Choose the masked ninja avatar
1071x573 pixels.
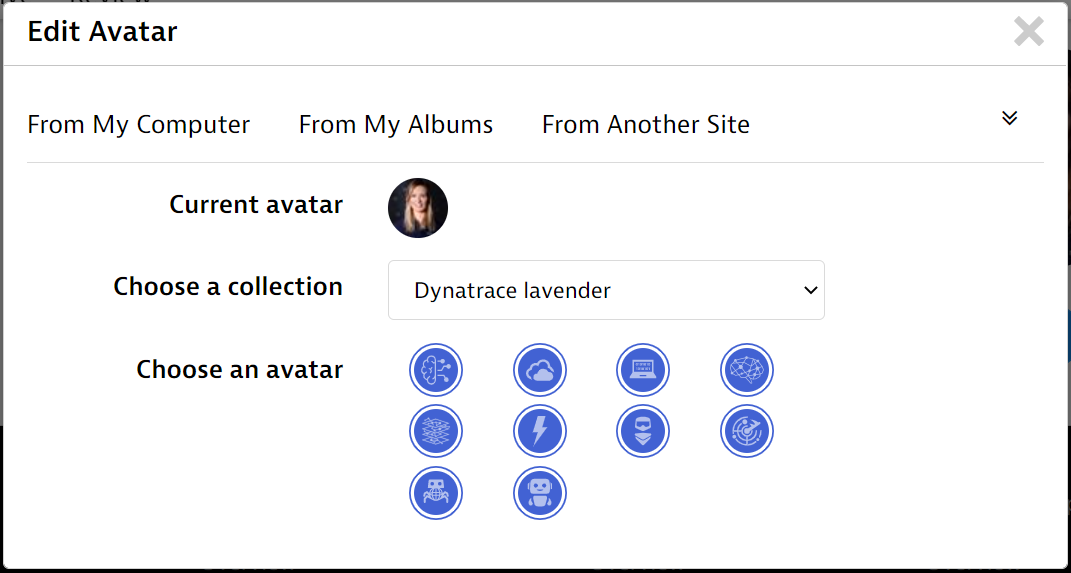click(x=643, y=432)
